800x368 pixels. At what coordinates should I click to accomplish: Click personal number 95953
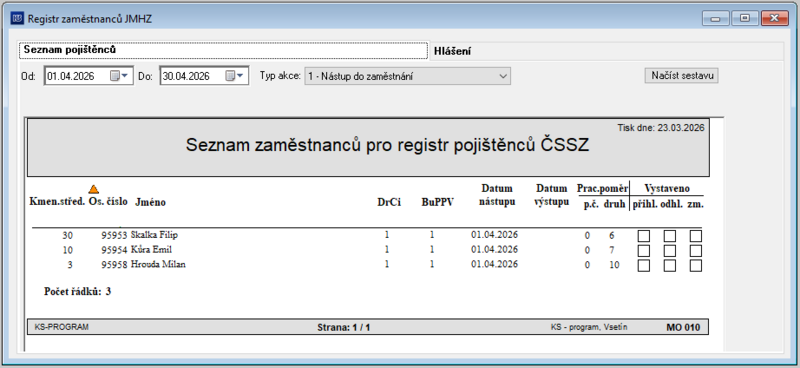point(114,235)
